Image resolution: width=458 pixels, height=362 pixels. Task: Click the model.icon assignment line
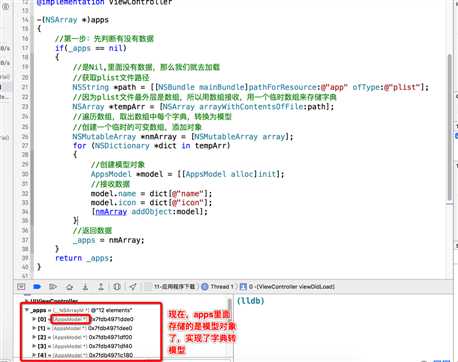(151, 203)
